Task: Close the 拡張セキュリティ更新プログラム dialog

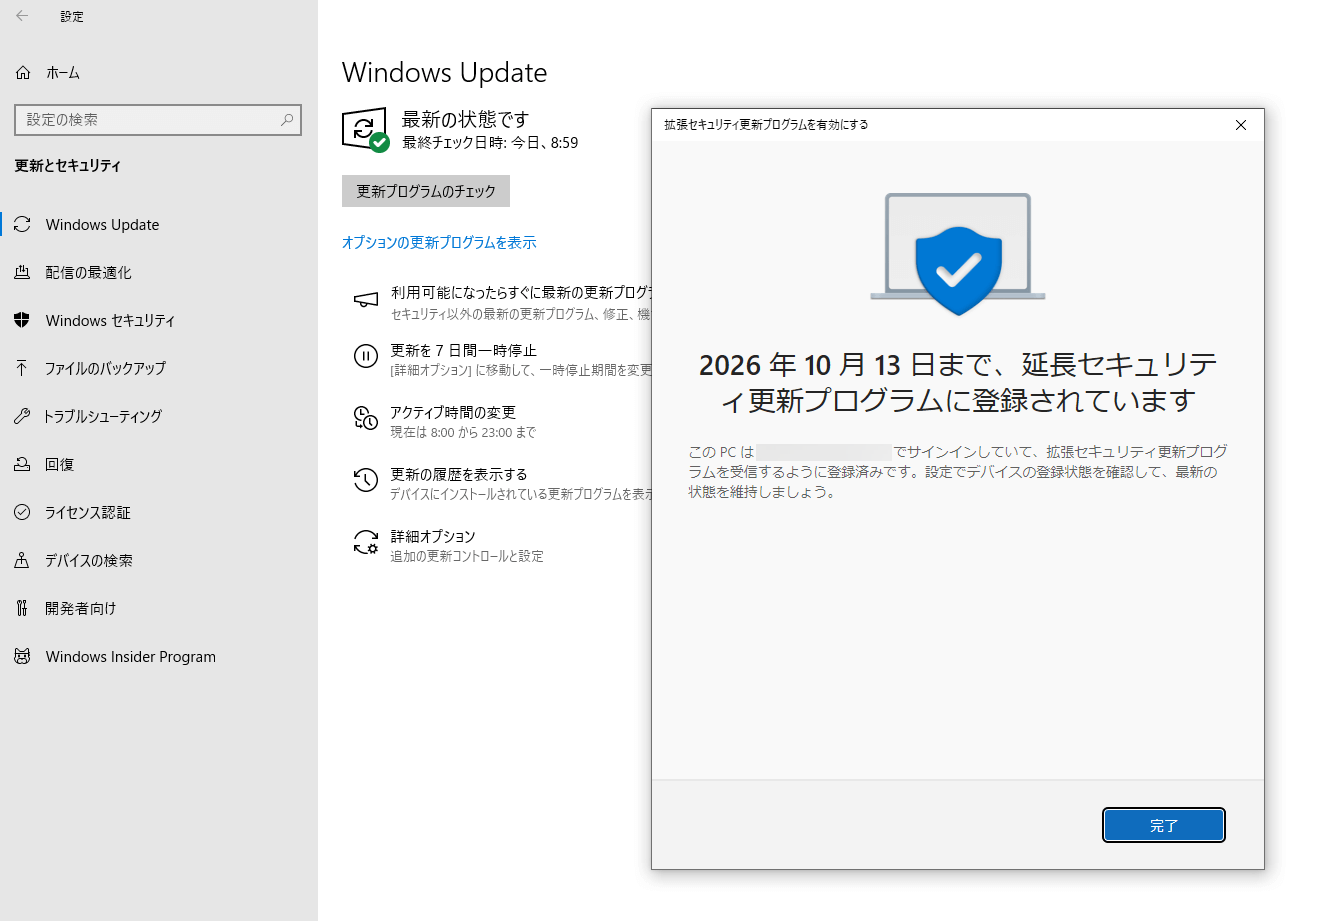Action: [1241, 125]
